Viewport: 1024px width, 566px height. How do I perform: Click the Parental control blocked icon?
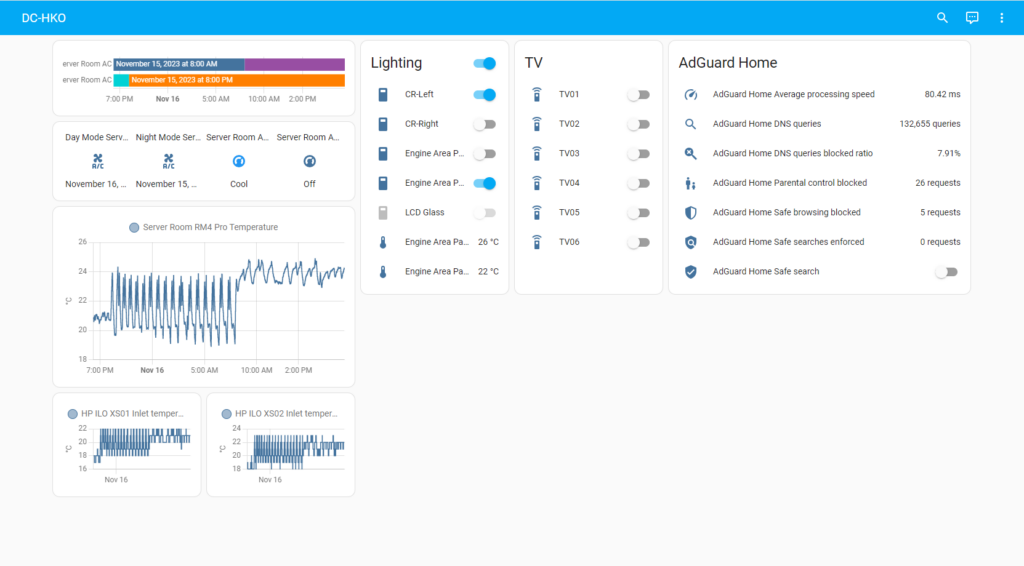coord(690,183)
